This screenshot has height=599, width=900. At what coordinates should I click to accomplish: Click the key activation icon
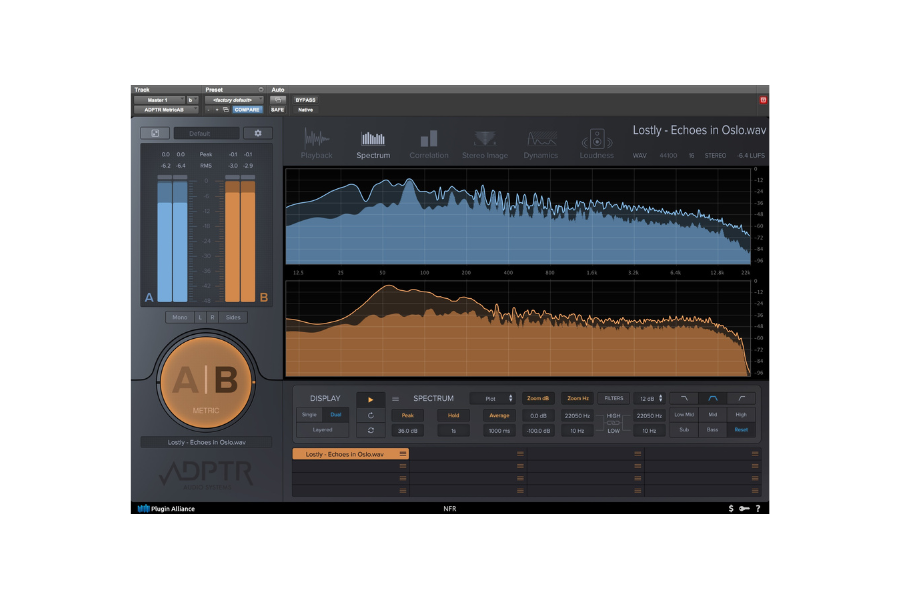click(x=744, y=508)
